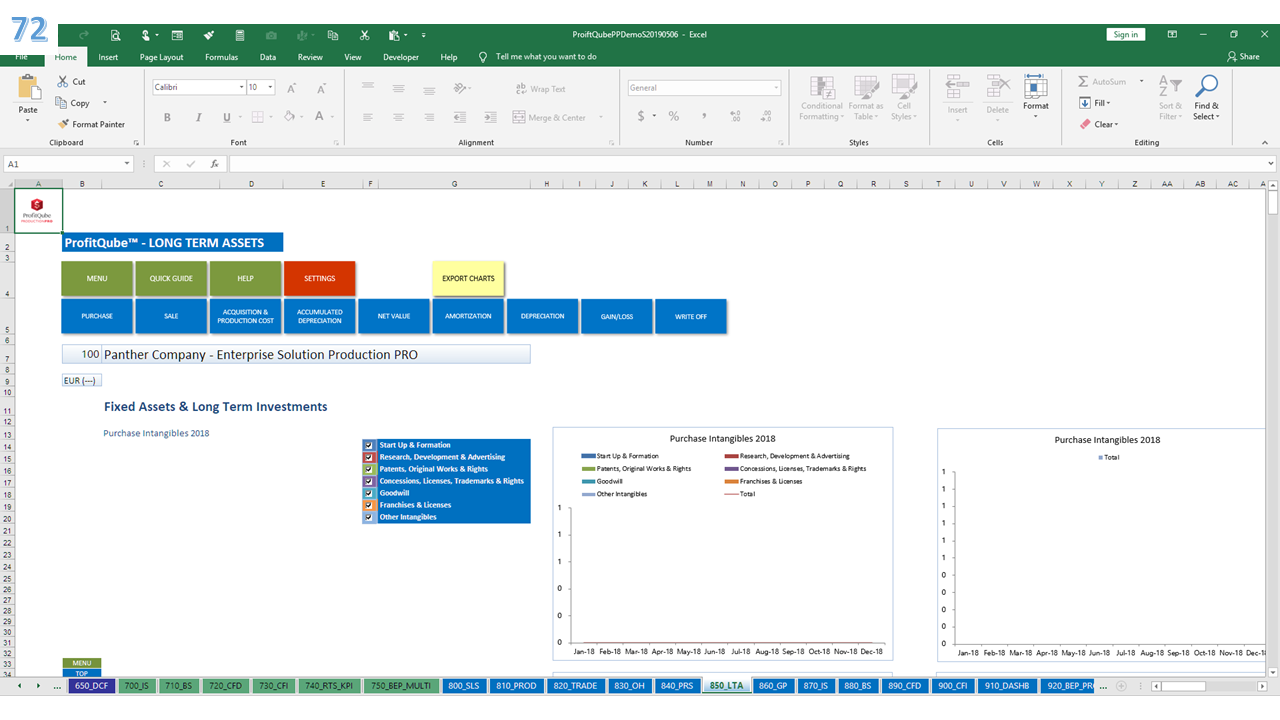Click the Insert Function fx icon
This screenshot has width=1280, height=720.
coord(214,164)
